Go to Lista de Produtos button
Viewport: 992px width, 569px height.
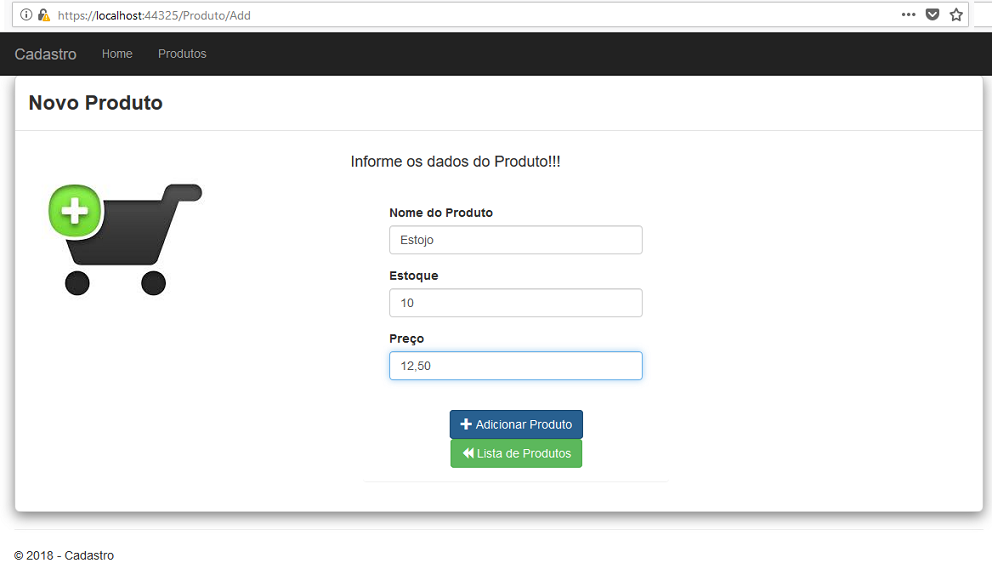tap(516, 453)
